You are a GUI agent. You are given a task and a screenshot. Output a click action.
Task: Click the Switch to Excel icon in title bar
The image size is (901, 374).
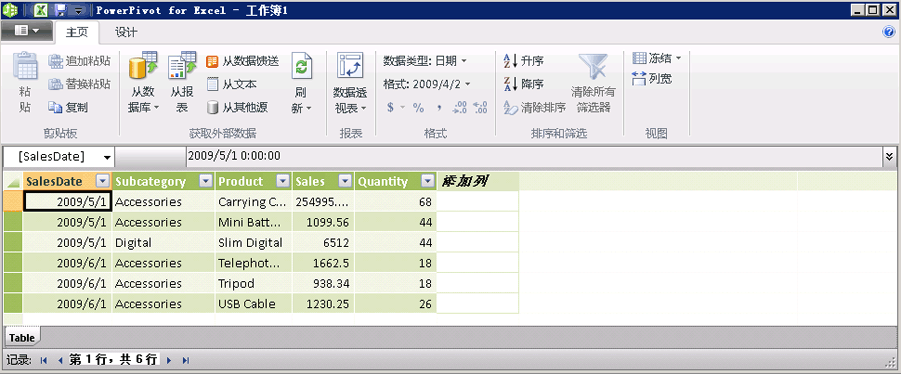[41, 10]
